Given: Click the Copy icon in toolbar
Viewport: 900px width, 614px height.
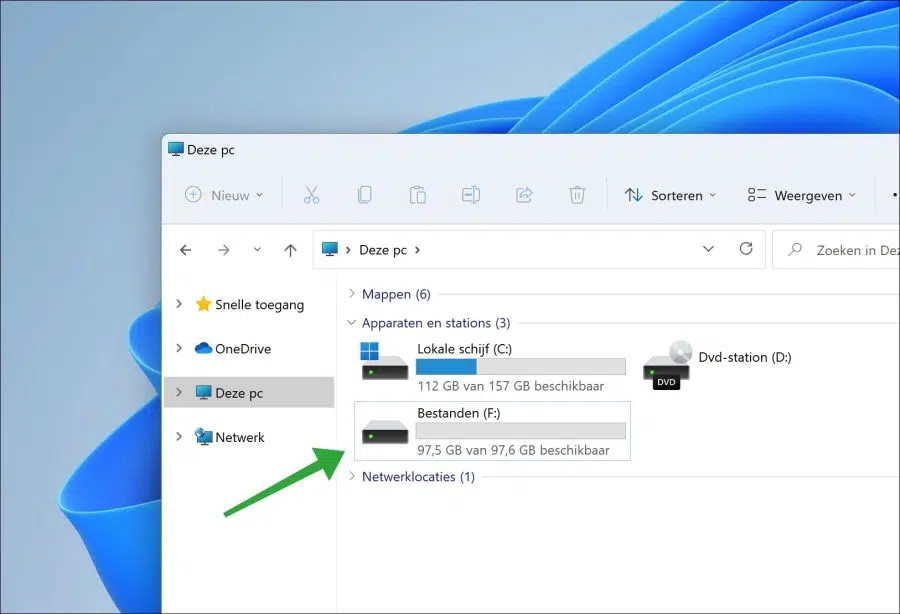Looking at the screenshot, I should [364, 195].
